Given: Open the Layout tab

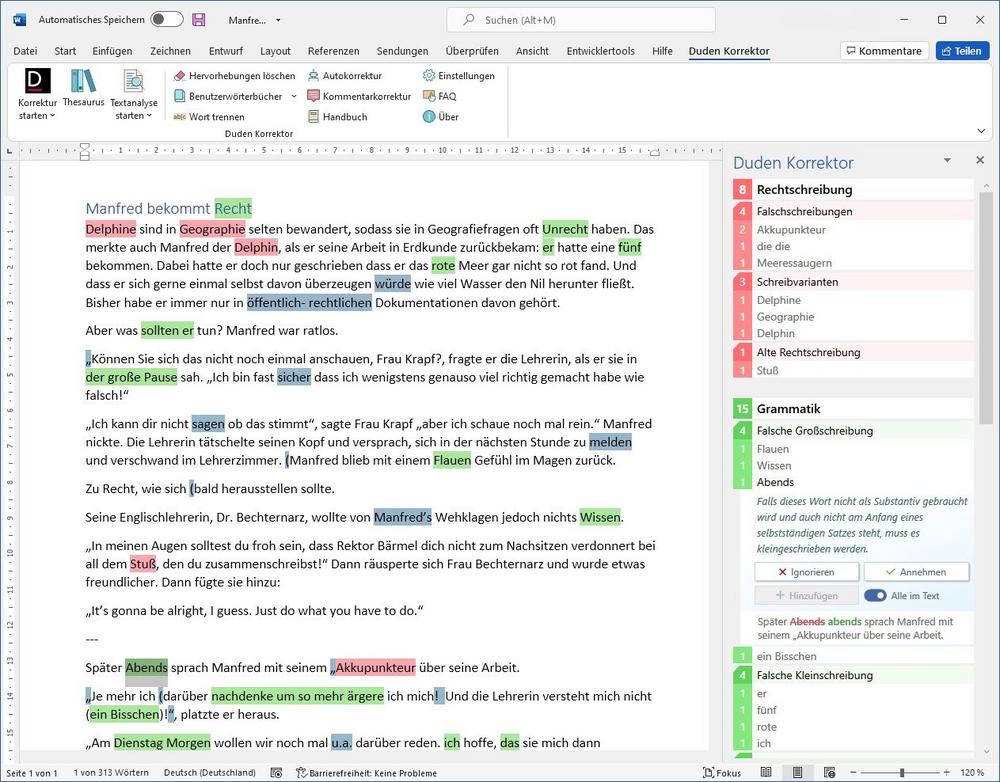Looking at the screenshot, I should (x=275, y=51).
